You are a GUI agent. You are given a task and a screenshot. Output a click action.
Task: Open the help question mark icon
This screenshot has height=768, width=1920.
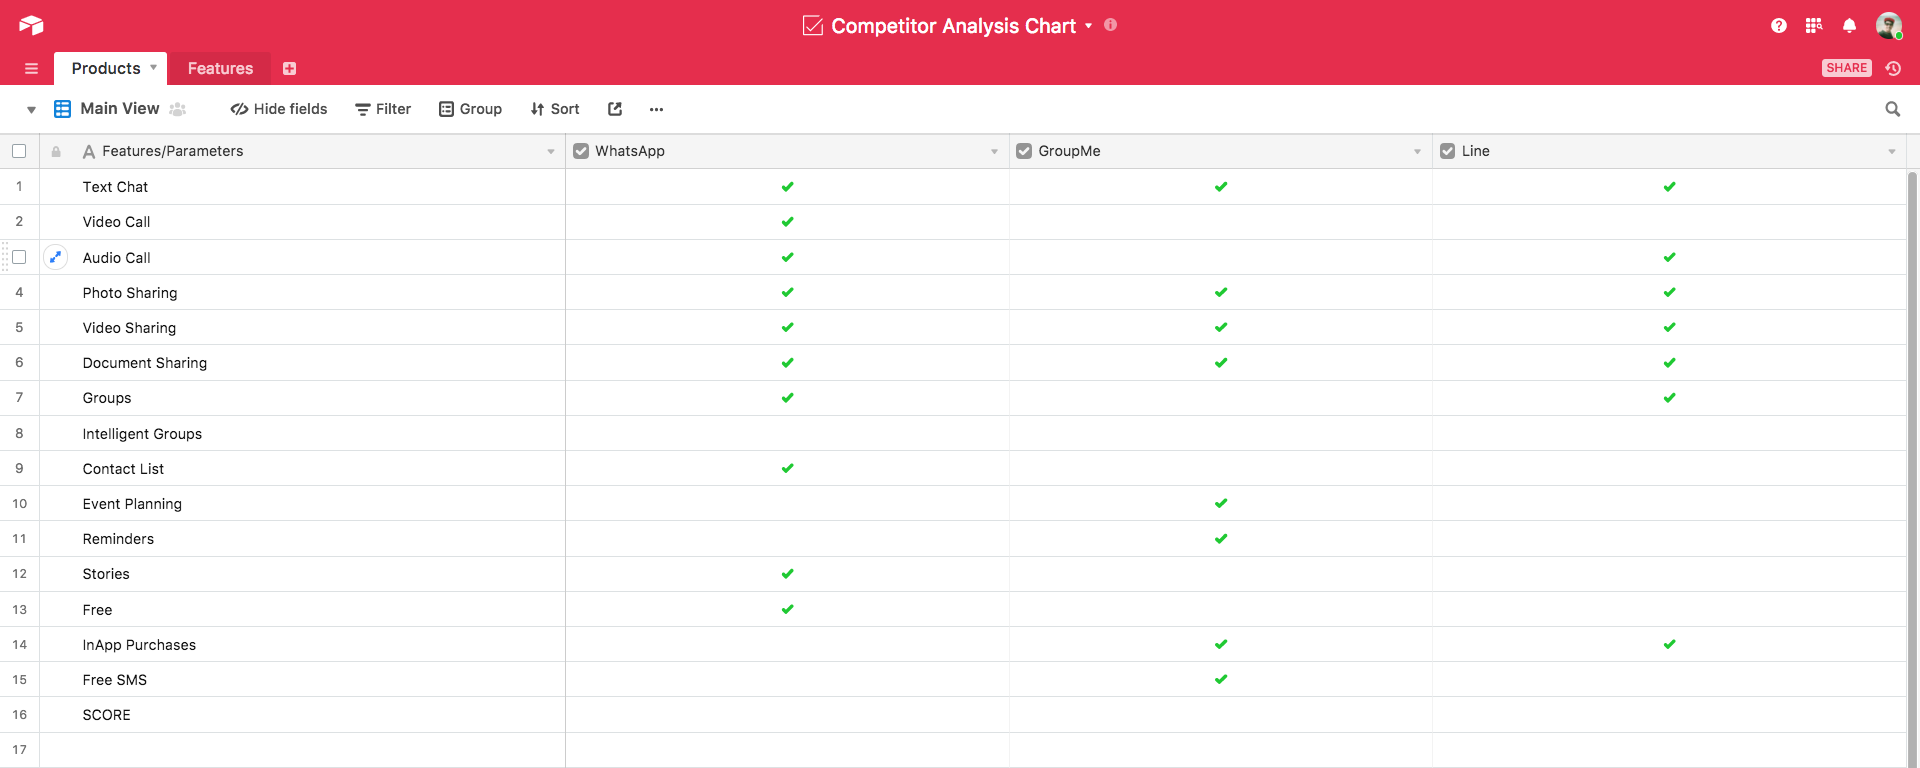[1778, 26]
